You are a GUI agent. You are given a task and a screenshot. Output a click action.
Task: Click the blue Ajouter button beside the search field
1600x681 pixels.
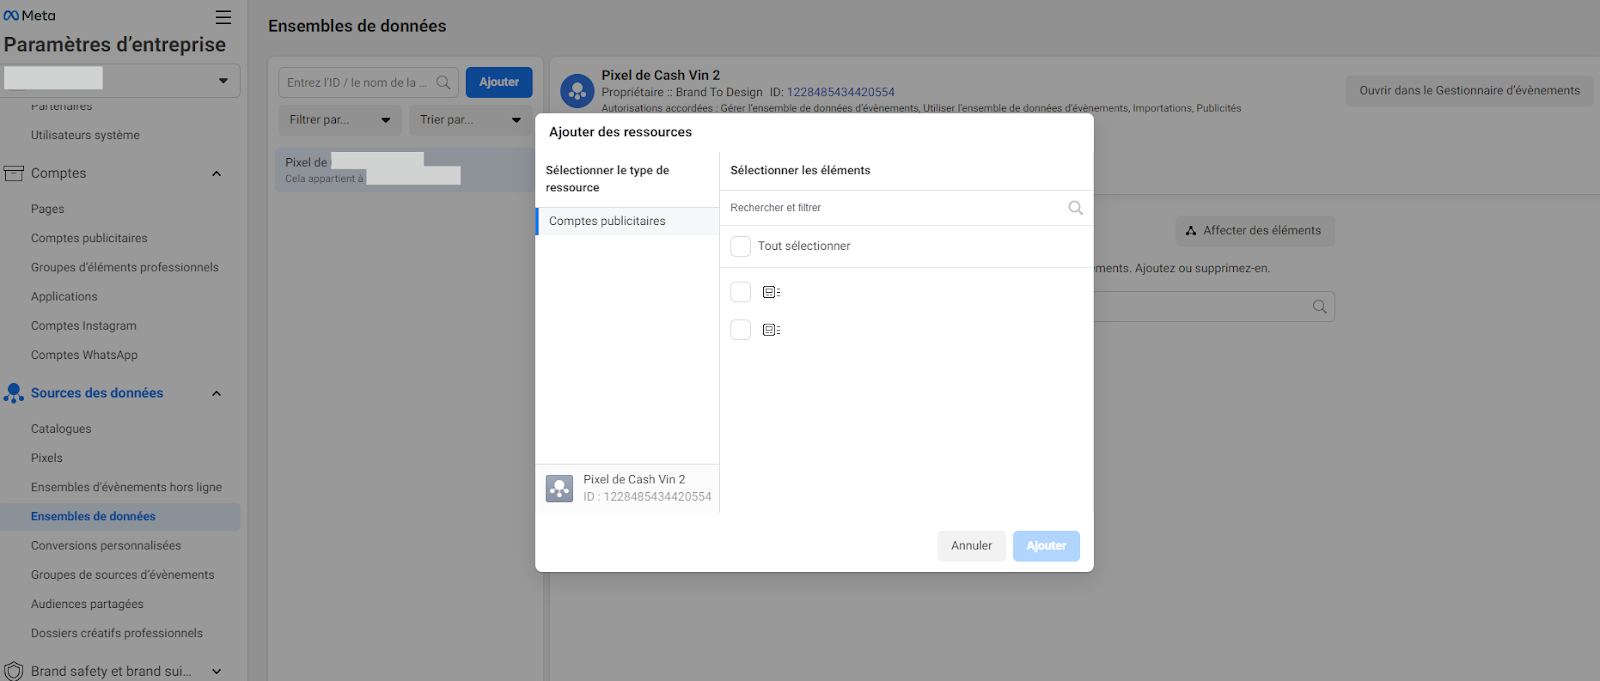tap(499, 82)
